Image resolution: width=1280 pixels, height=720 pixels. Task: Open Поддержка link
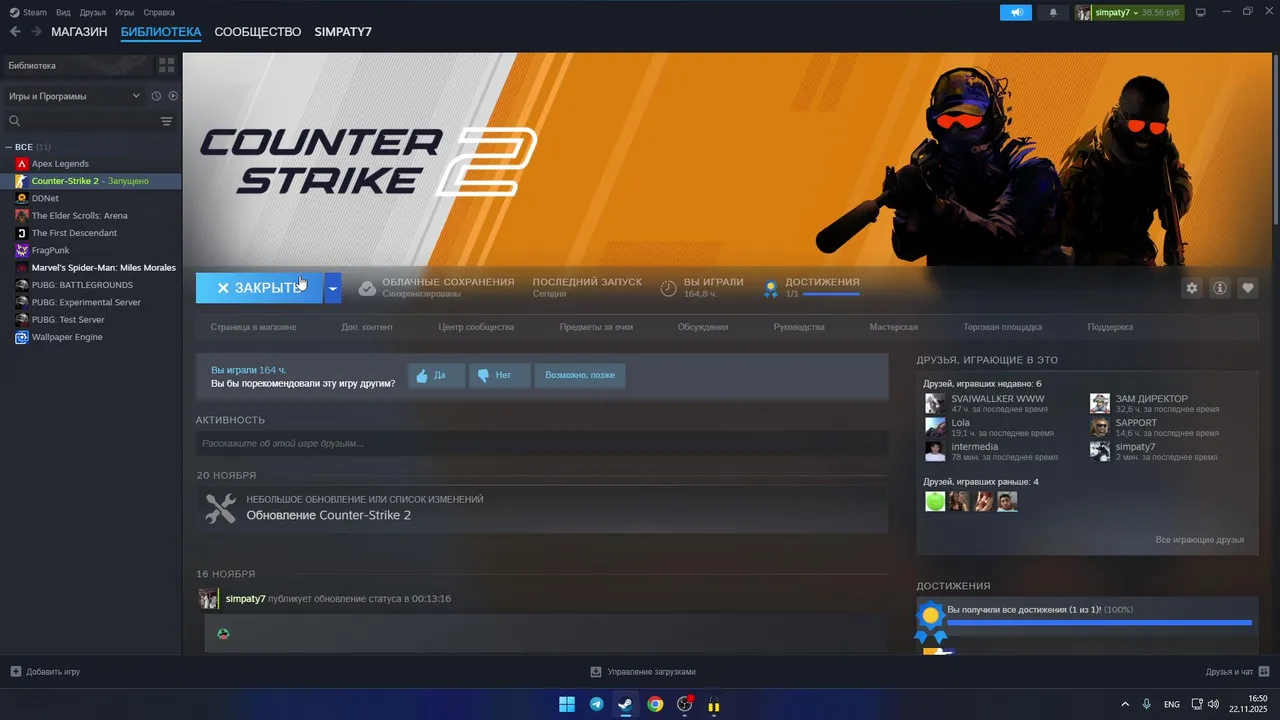click(1110, 327)
